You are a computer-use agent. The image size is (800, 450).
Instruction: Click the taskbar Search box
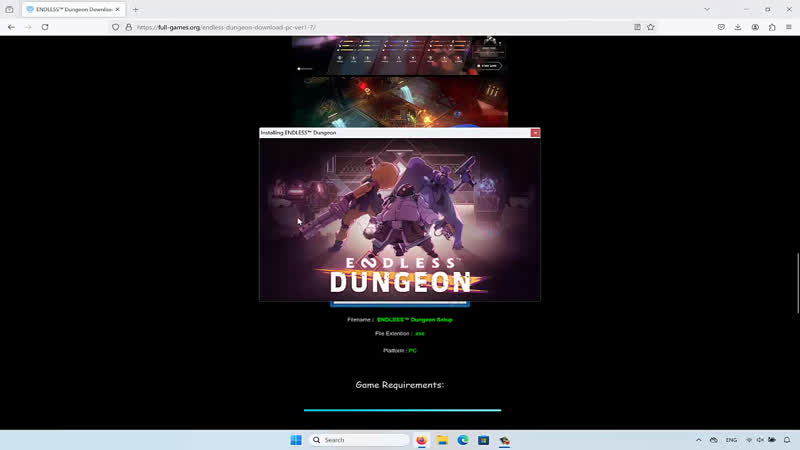tap(360, 440)
